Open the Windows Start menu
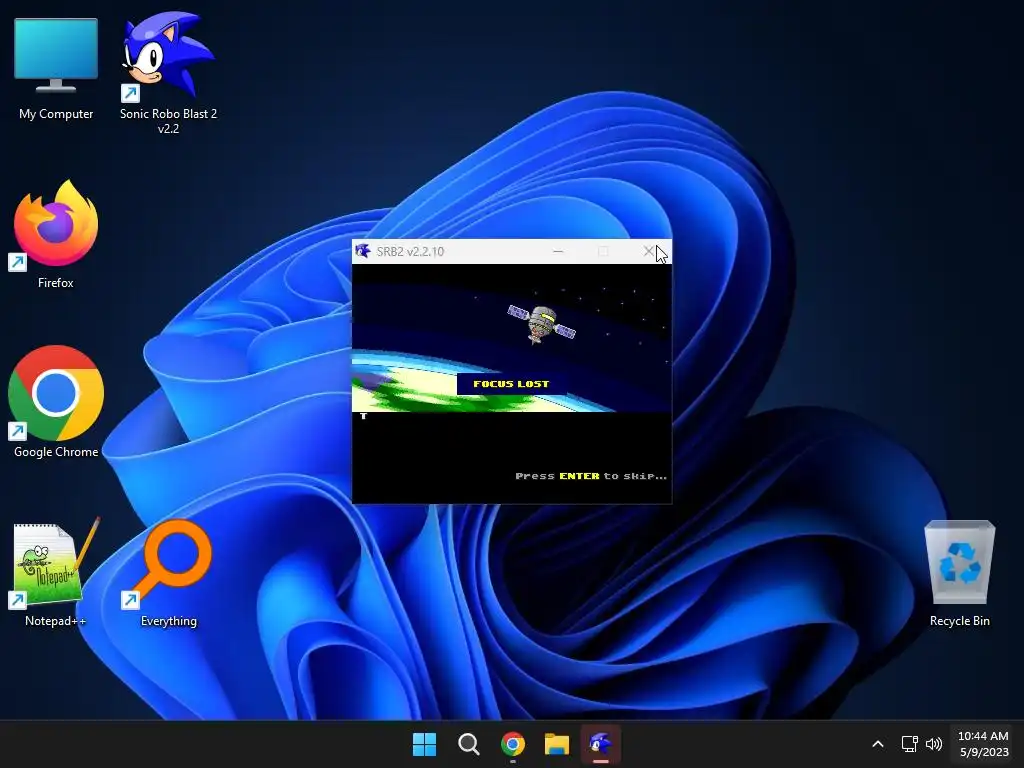Image resolution: width=1024 pixels, height=768 pixels. coord(424,744)
